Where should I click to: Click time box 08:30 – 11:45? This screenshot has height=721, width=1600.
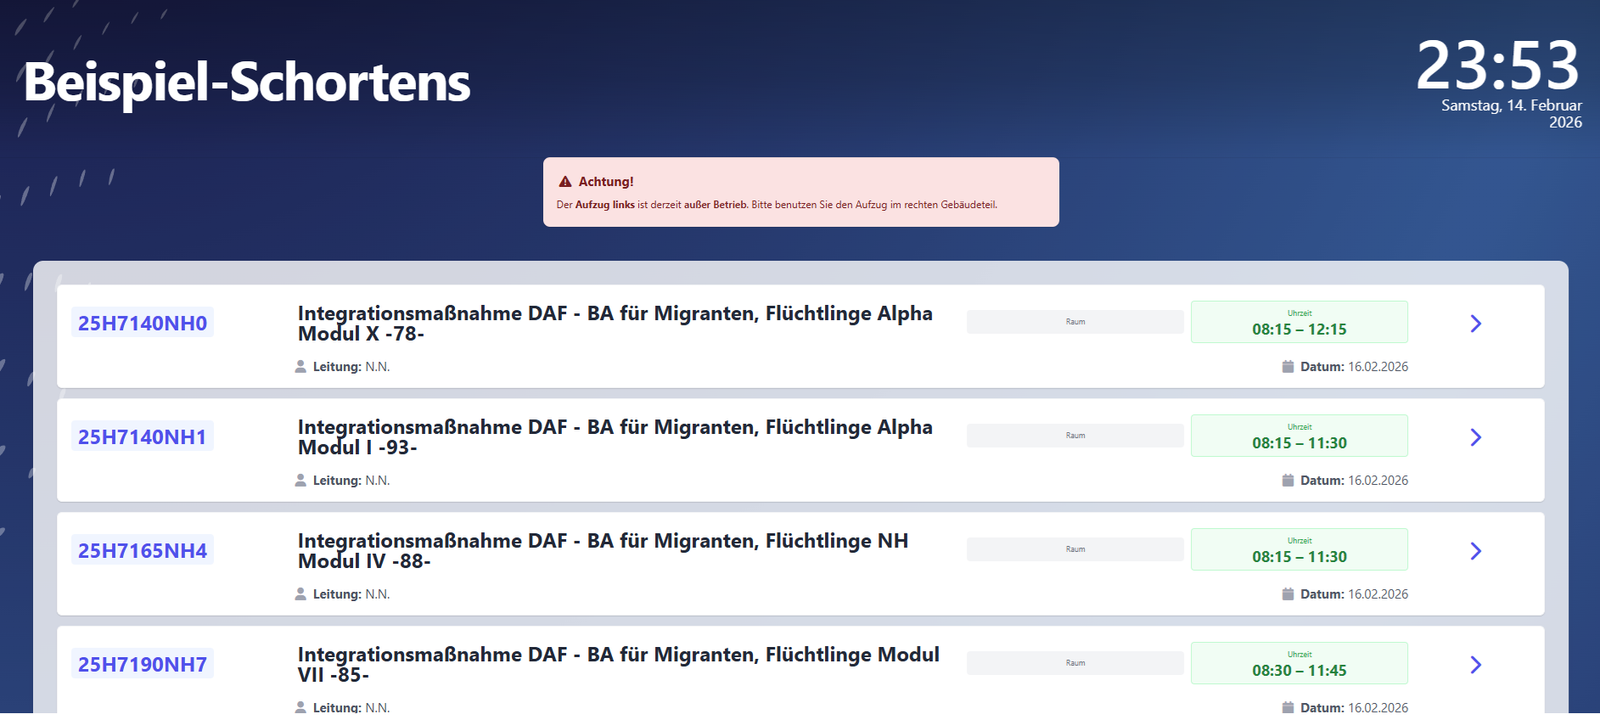(1299, 663)
